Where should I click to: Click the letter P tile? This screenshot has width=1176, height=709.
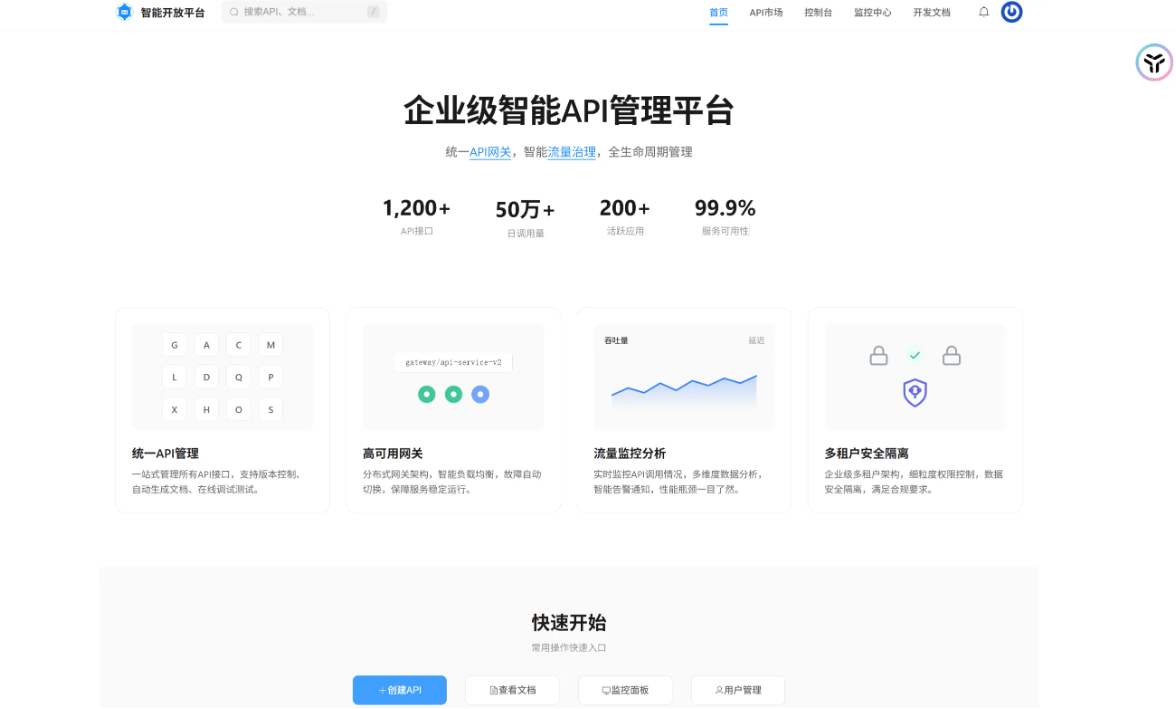271,377
